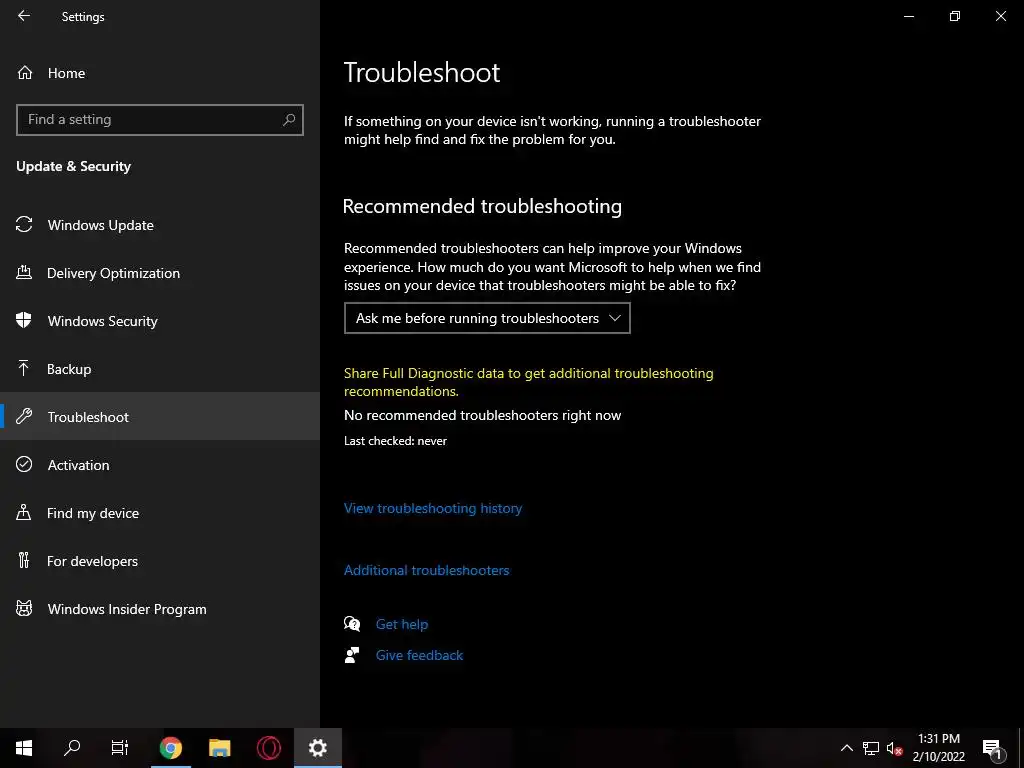Show hidden system tray icons
Image resolution: width=1024 pixels, height=768 pixels.
[x=846, y=748]
